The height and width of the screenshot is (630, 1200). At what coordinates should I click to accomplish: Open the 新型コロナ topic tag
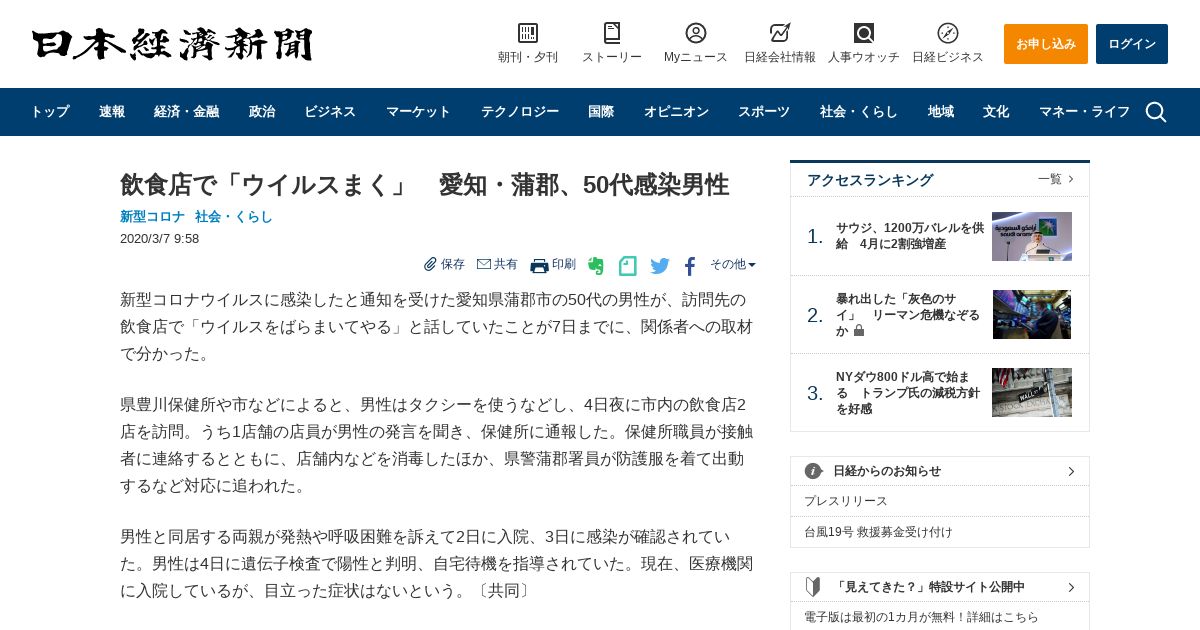coord(153,216)
